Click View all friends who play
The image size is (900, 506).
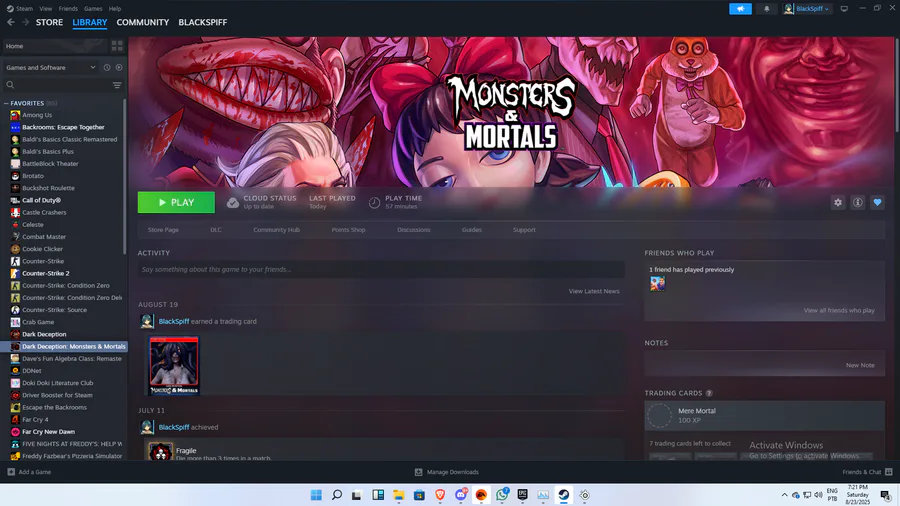839,310
